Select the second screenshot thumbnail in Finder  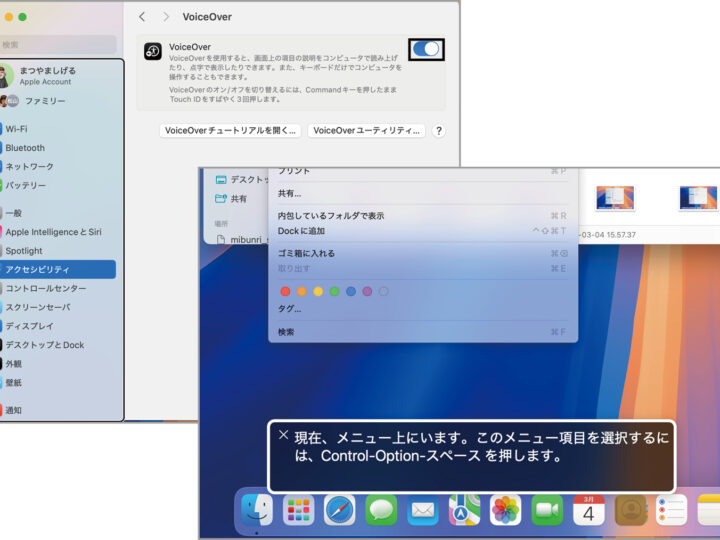(x=698, y=198)
